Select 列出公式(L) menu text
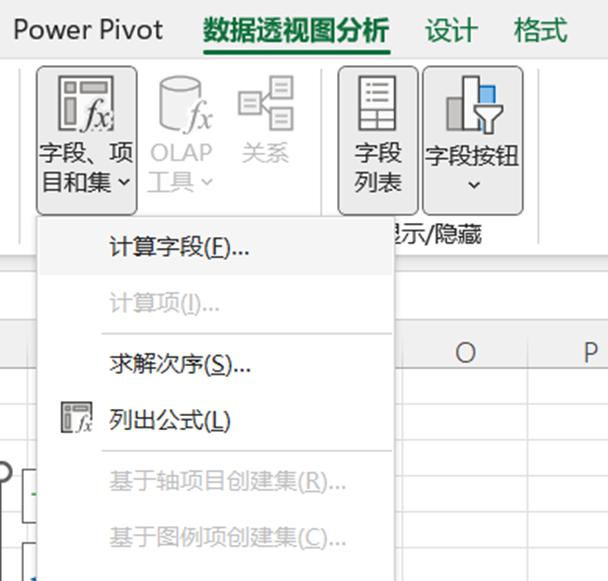608x581 pixels. [170, 420]
